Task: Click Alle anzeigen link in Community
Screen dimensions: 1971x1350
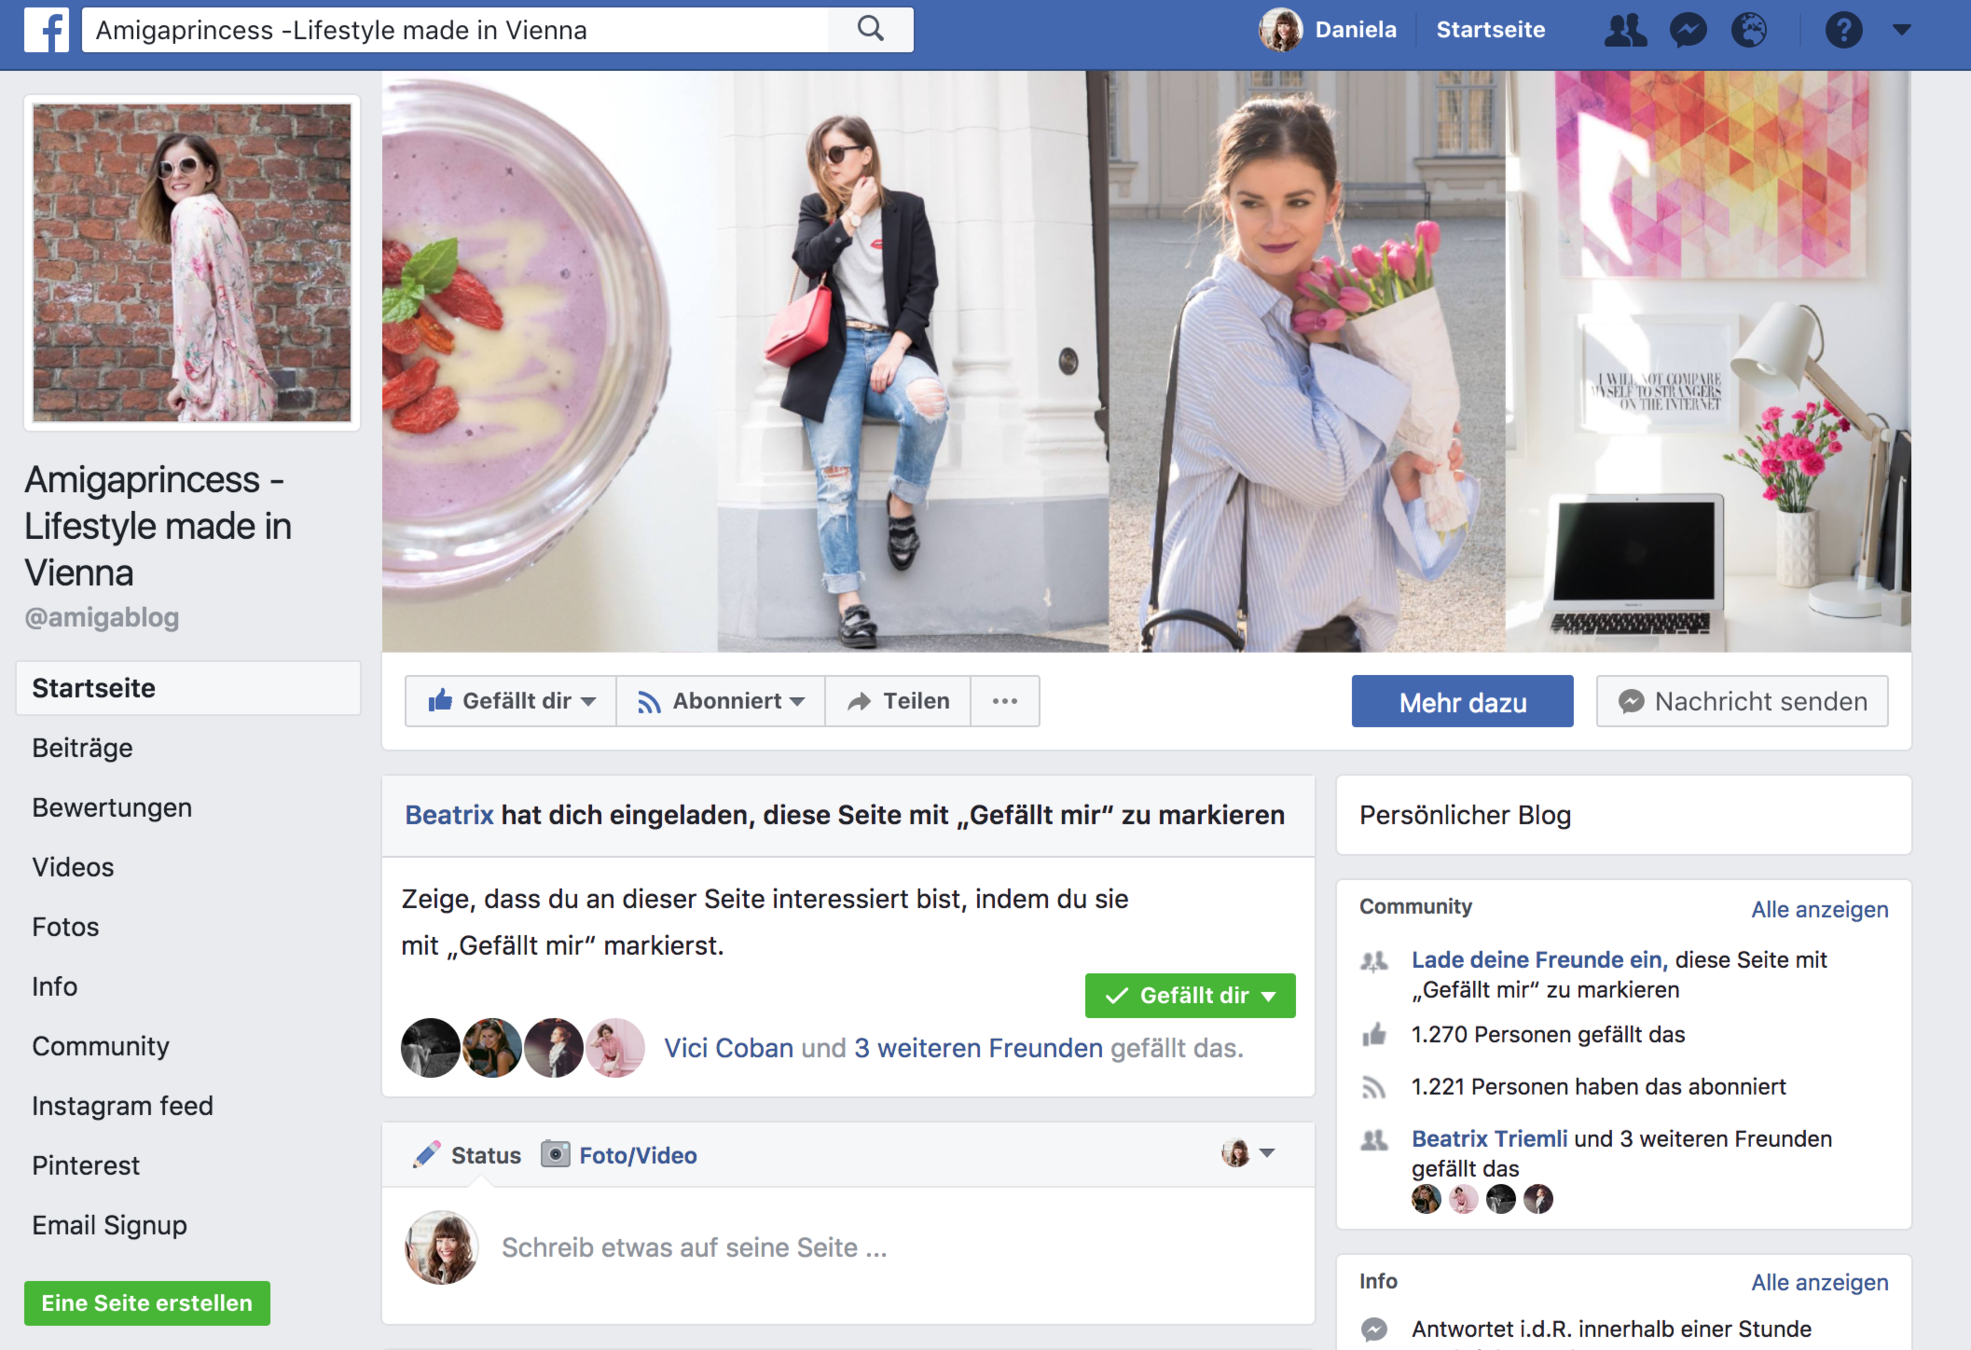Action: [1819, 909]
